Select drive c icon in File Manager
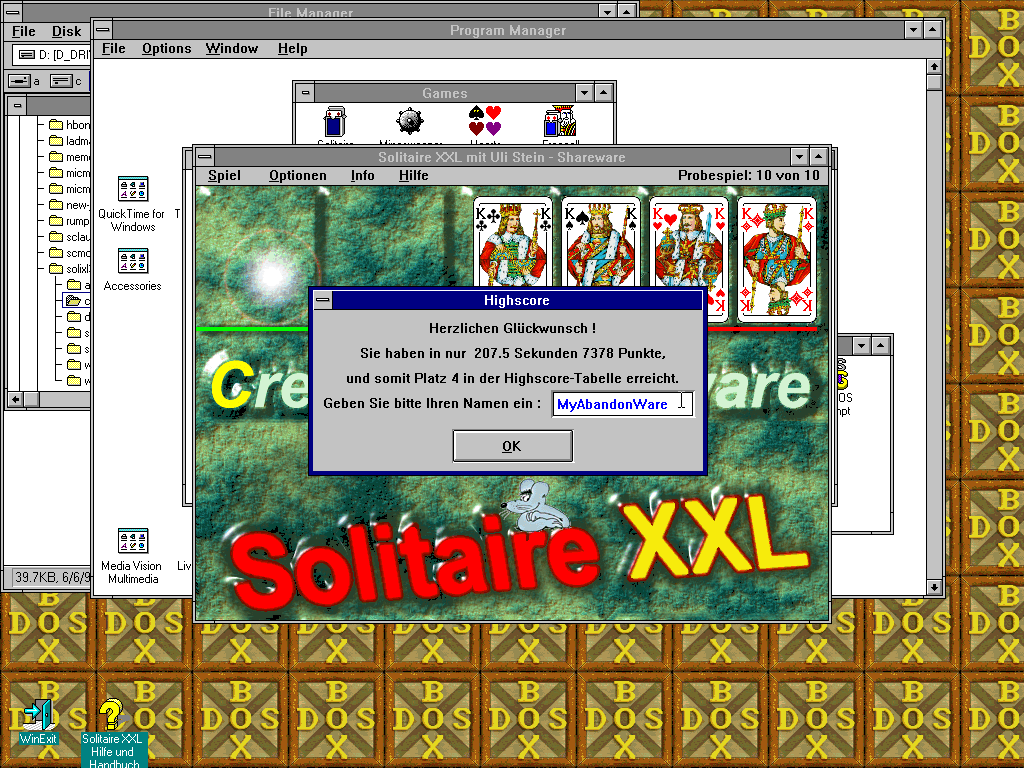 67,81
